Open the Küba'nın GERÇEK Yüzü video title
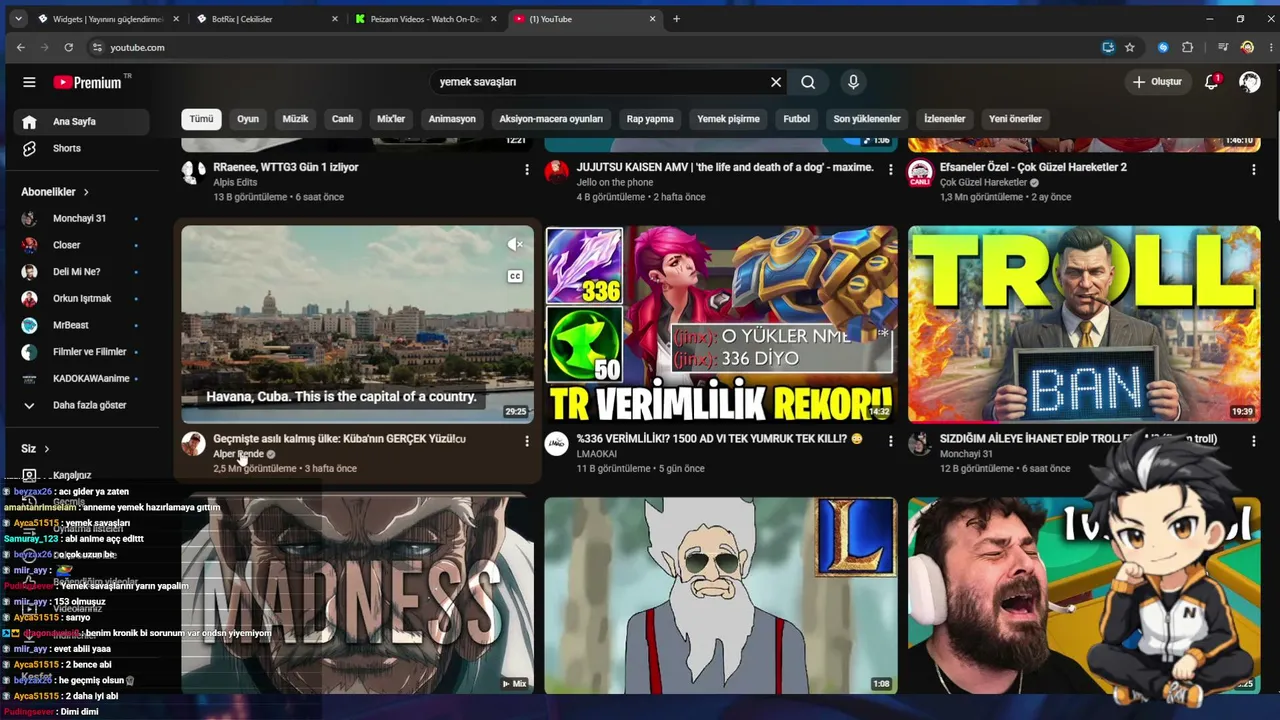This screenshot has width=1280, height=720. [339, 439]
